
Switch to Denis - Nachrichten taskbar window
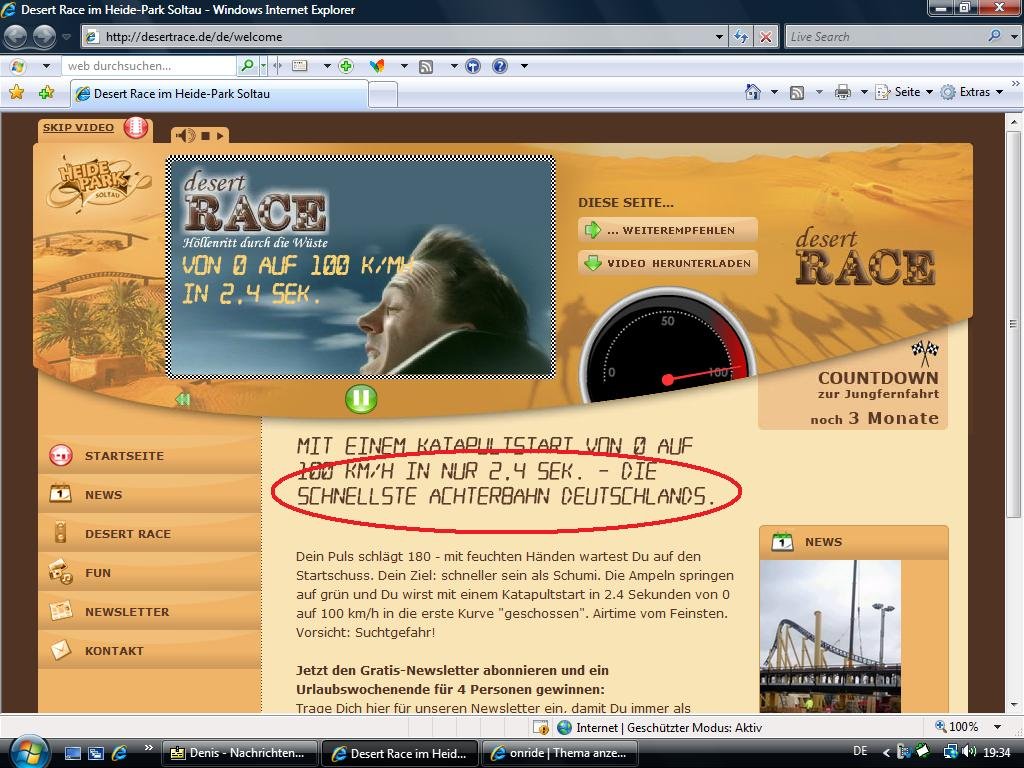pos(239,753)
